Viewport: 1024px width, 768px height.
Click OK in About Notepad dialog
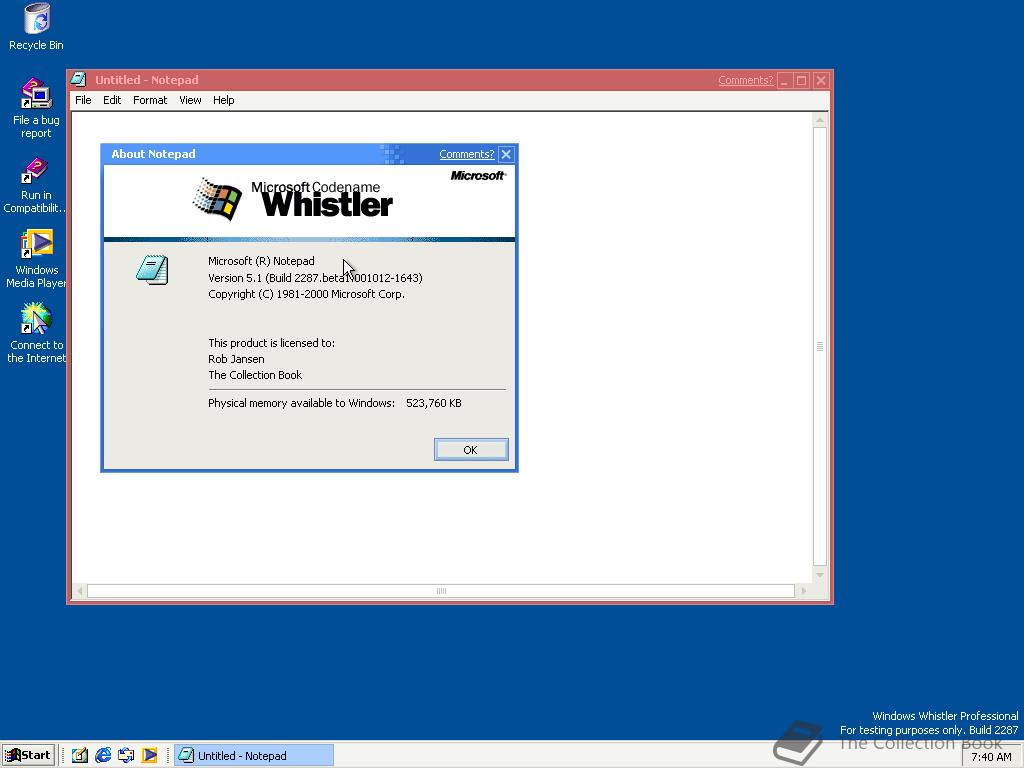471,450
